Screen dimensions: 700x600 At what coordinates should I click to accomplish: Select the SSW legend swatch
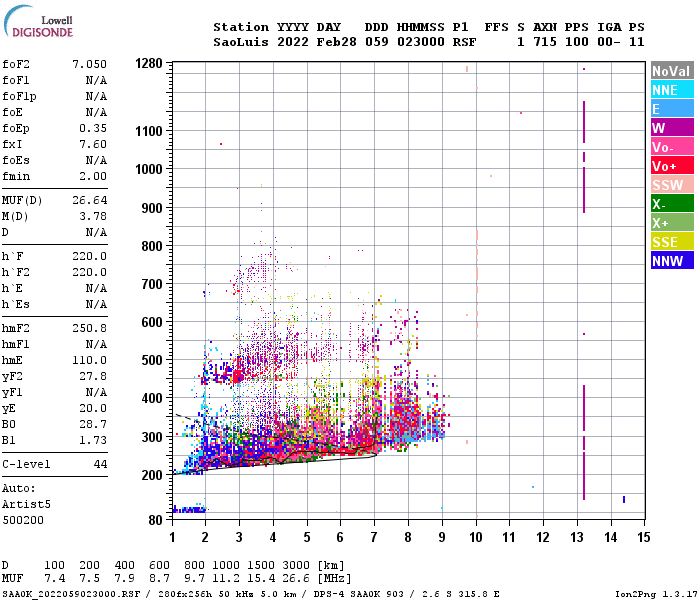672,185
